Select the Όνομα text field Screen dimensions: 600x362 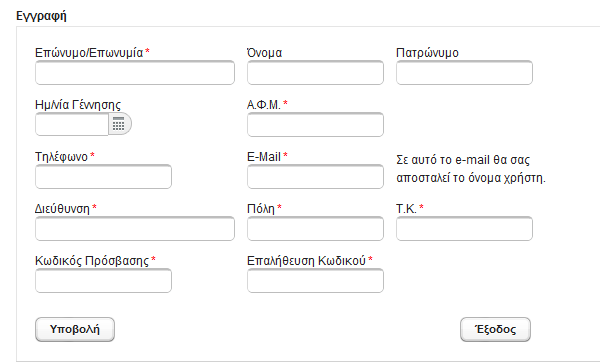pos(315,72)
